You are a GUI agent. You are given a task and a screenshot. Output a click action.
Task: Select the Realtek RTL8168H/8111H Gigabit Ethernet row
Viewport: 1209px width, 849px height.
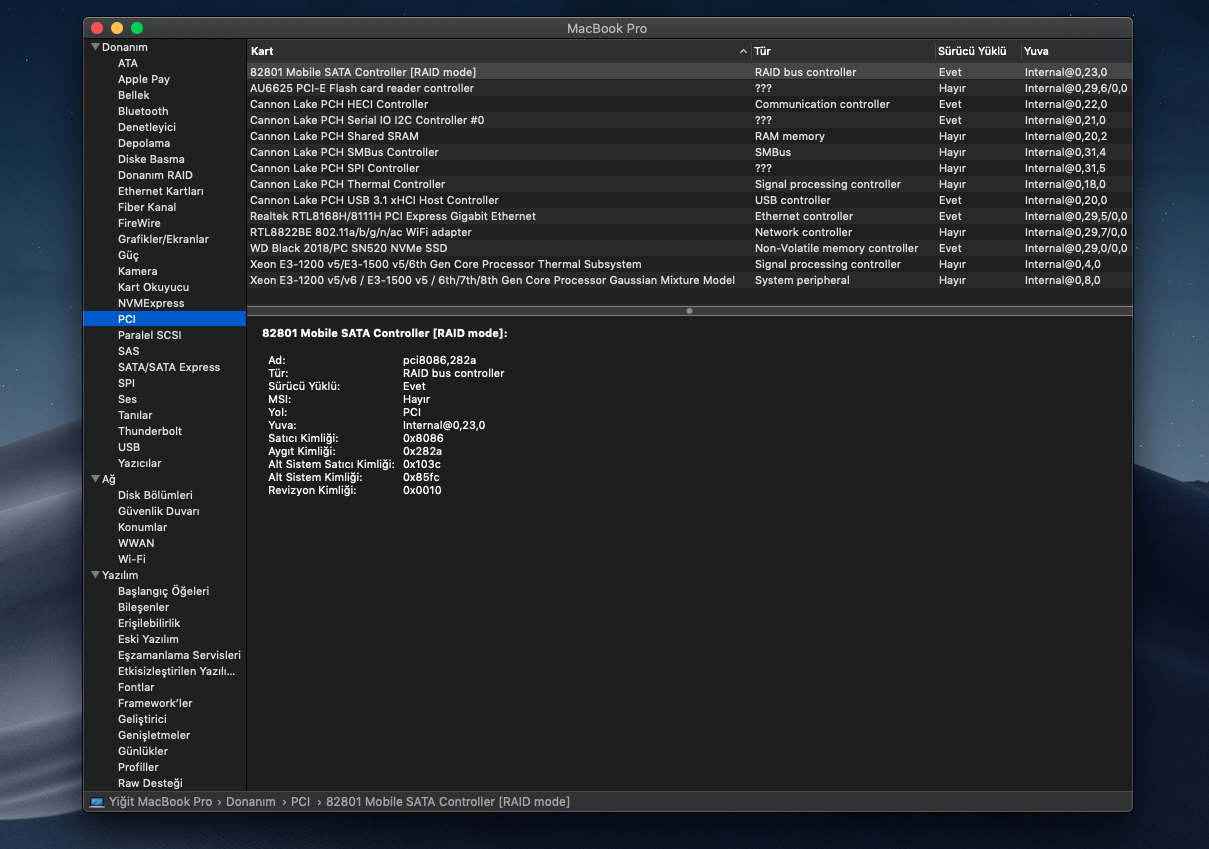(690, 216)
